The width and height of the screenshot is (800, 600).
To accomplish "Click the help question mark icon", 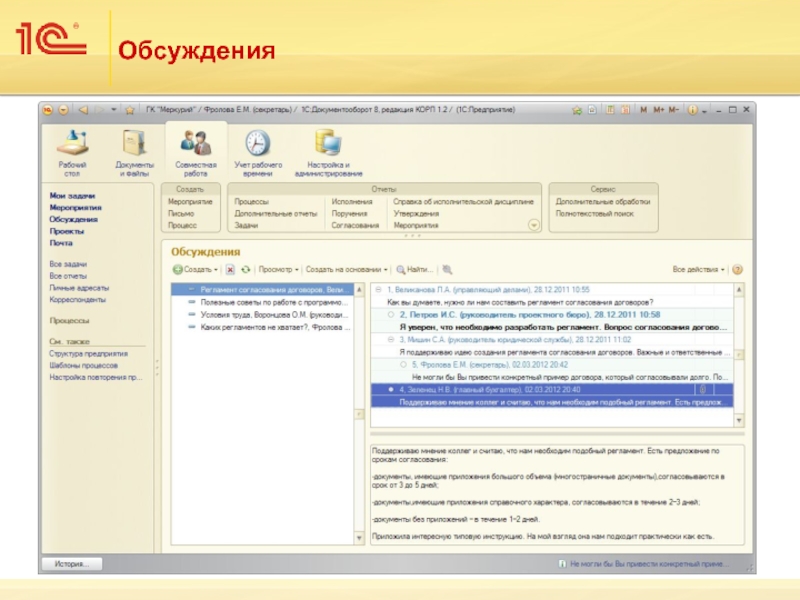I will pos(738,270).
